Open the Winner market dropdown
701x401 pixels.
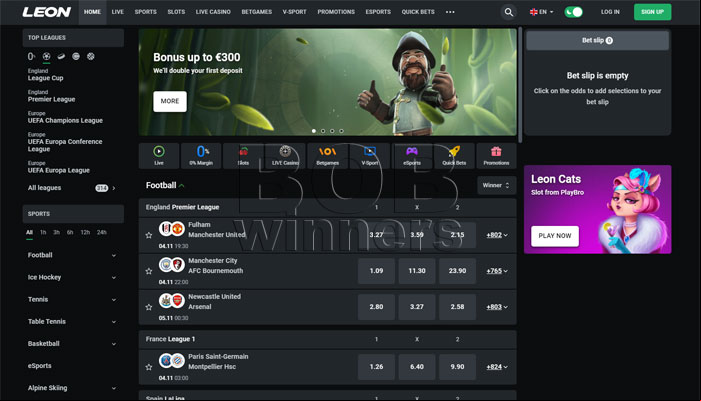[x=496, y=185]
